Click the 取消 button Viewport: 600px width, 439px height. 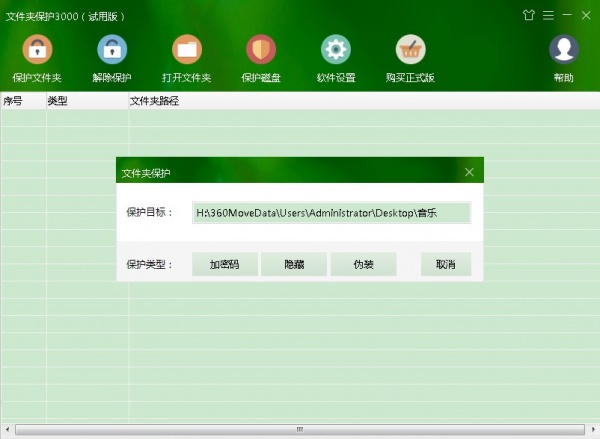(x=446, y=264)
